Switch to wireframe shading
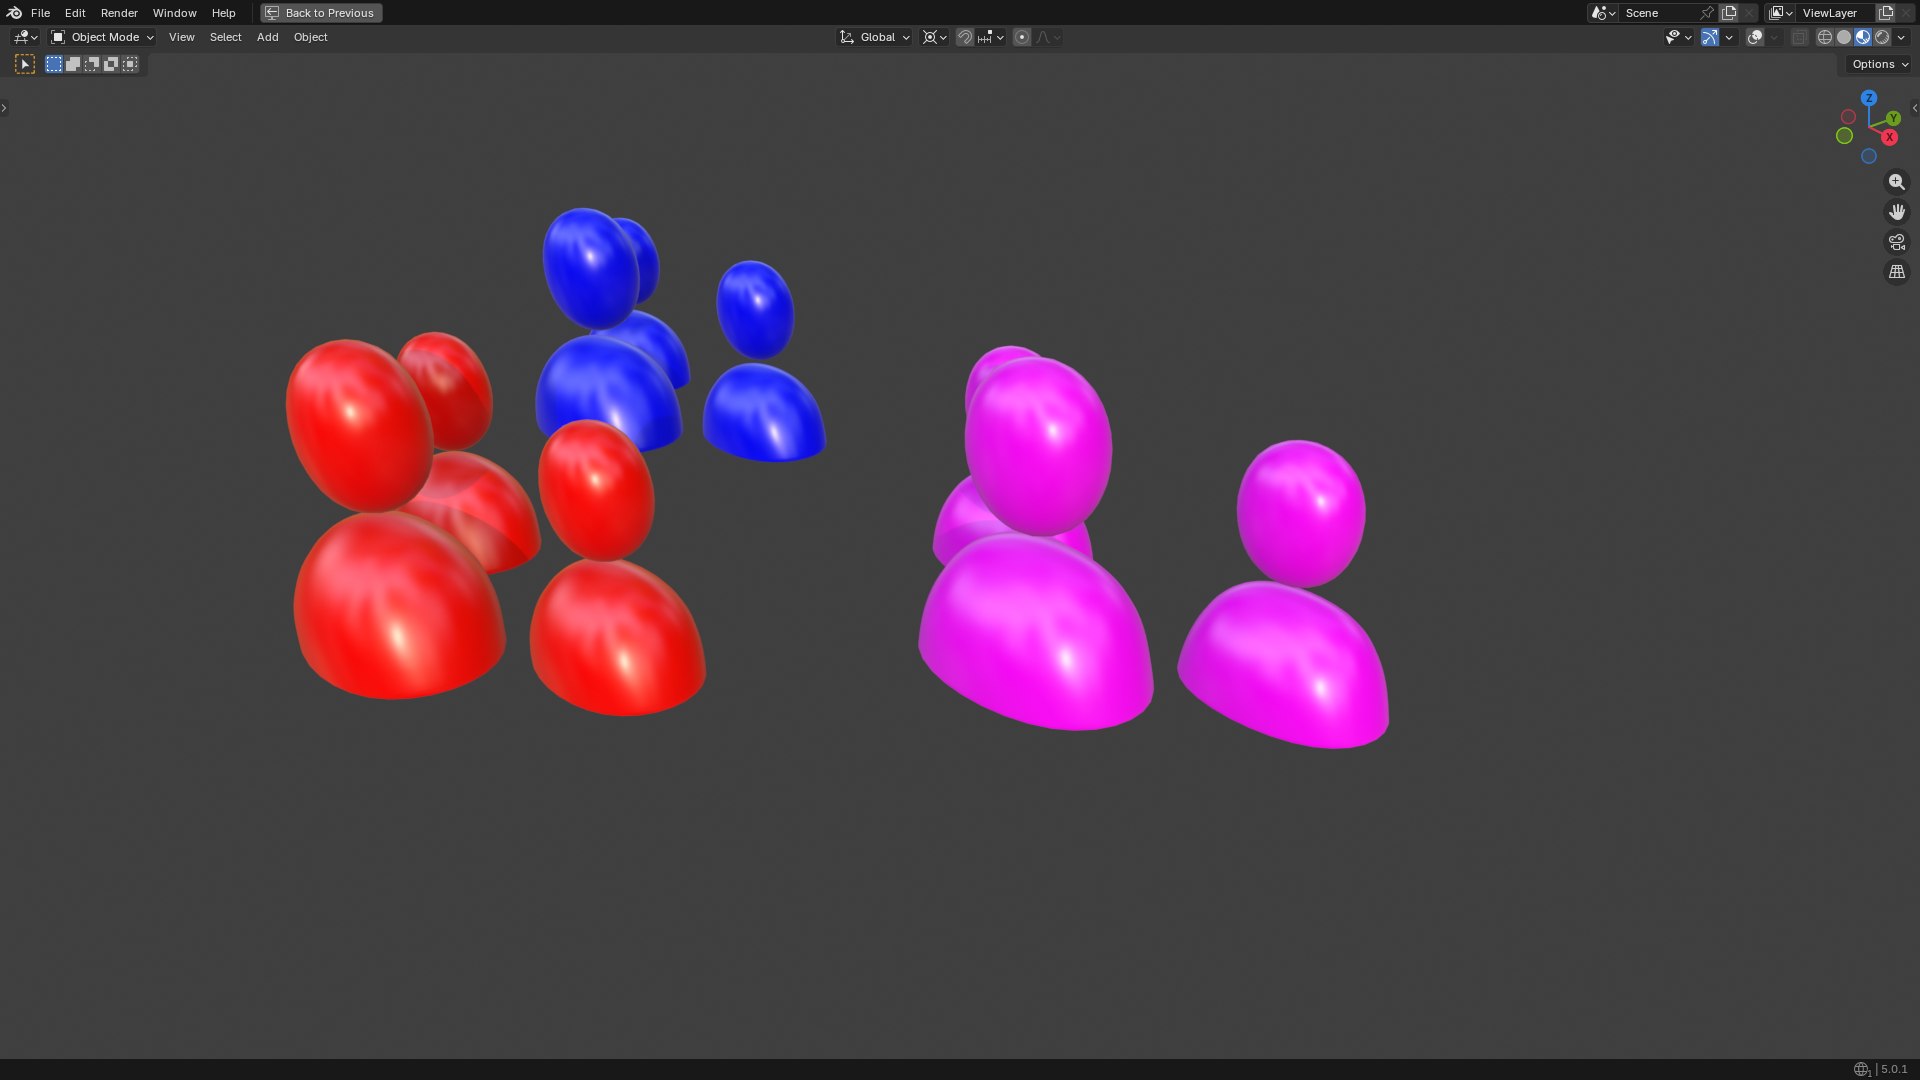Image resolution: width=1920 pixels, height=1080 pixels. [x=1824, y=37]
